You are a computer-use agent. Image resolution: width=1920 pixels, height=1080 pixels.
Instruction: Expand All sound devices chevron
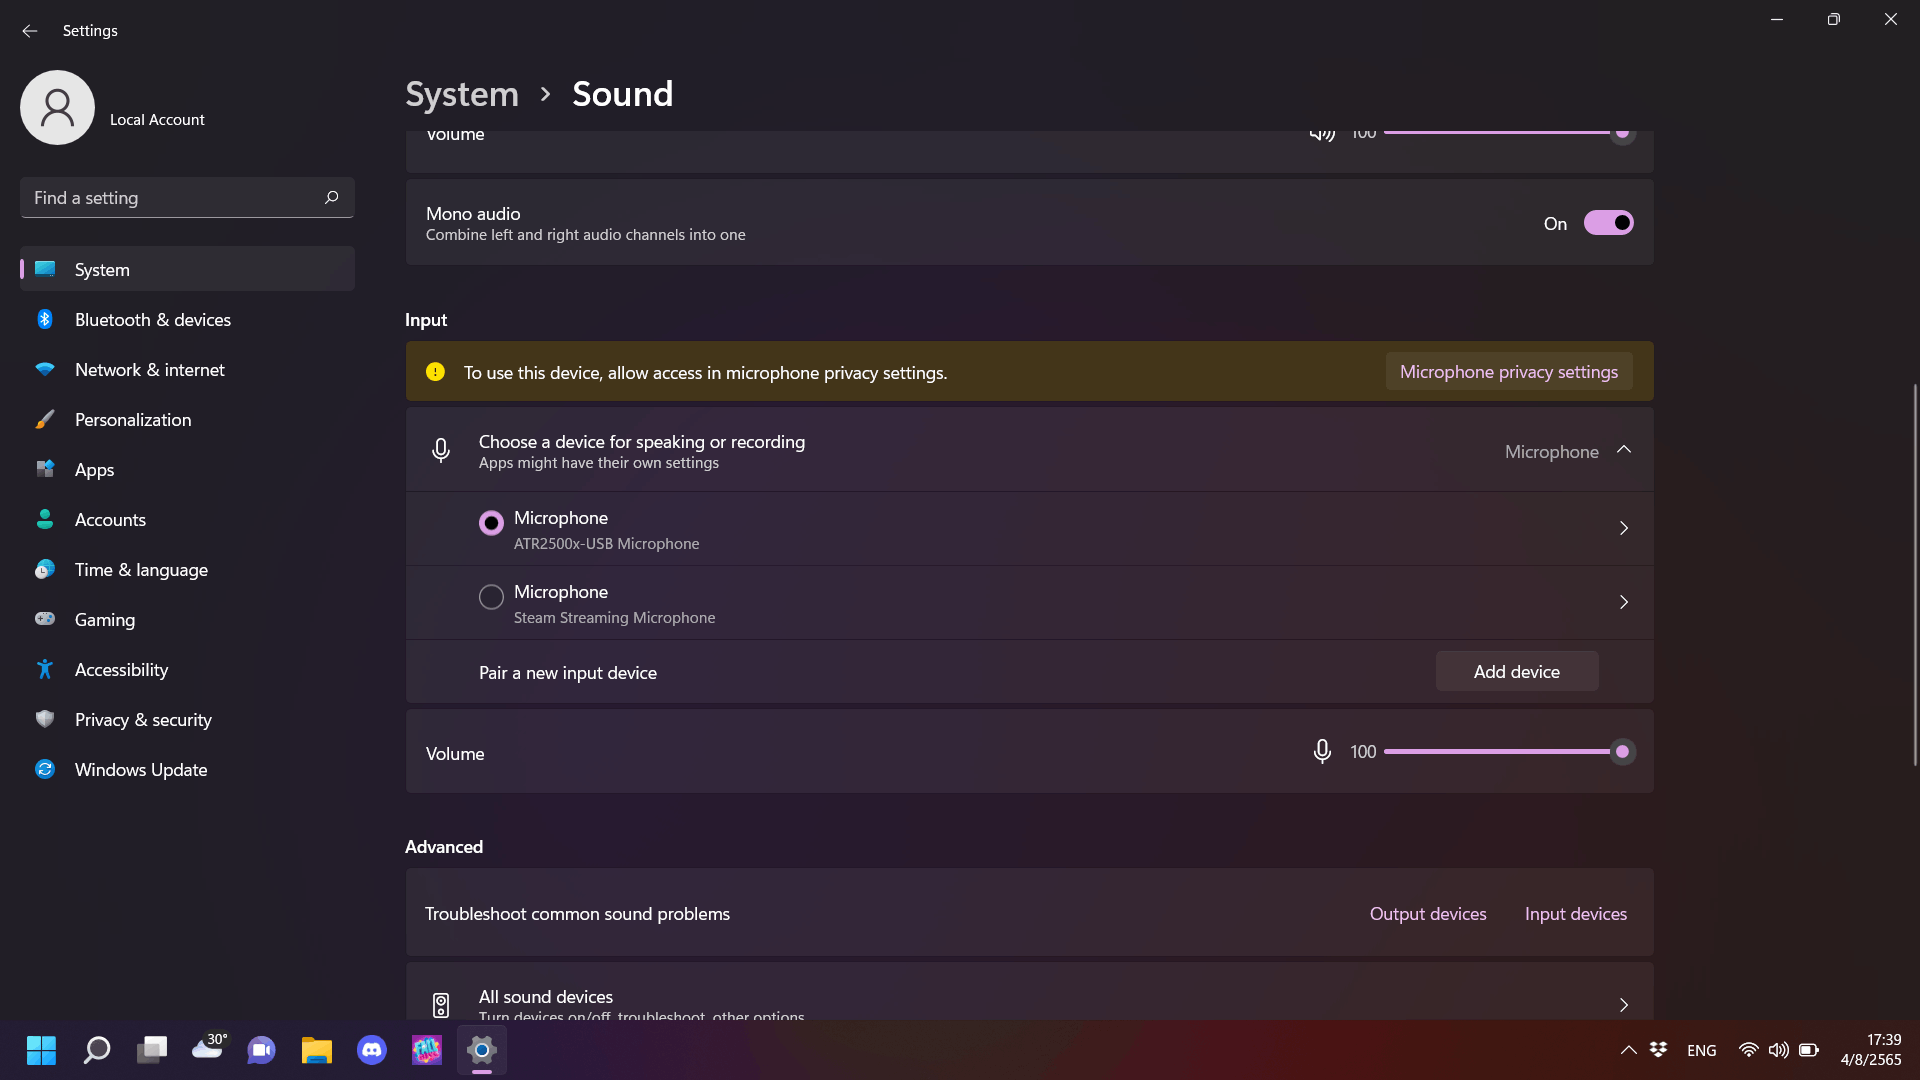[x=1624, y=1004]
